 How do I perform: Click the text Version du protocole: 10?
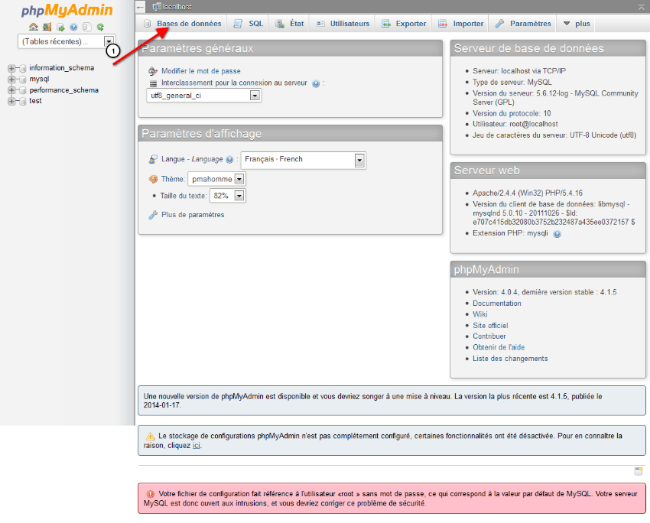tap(512, 113)
